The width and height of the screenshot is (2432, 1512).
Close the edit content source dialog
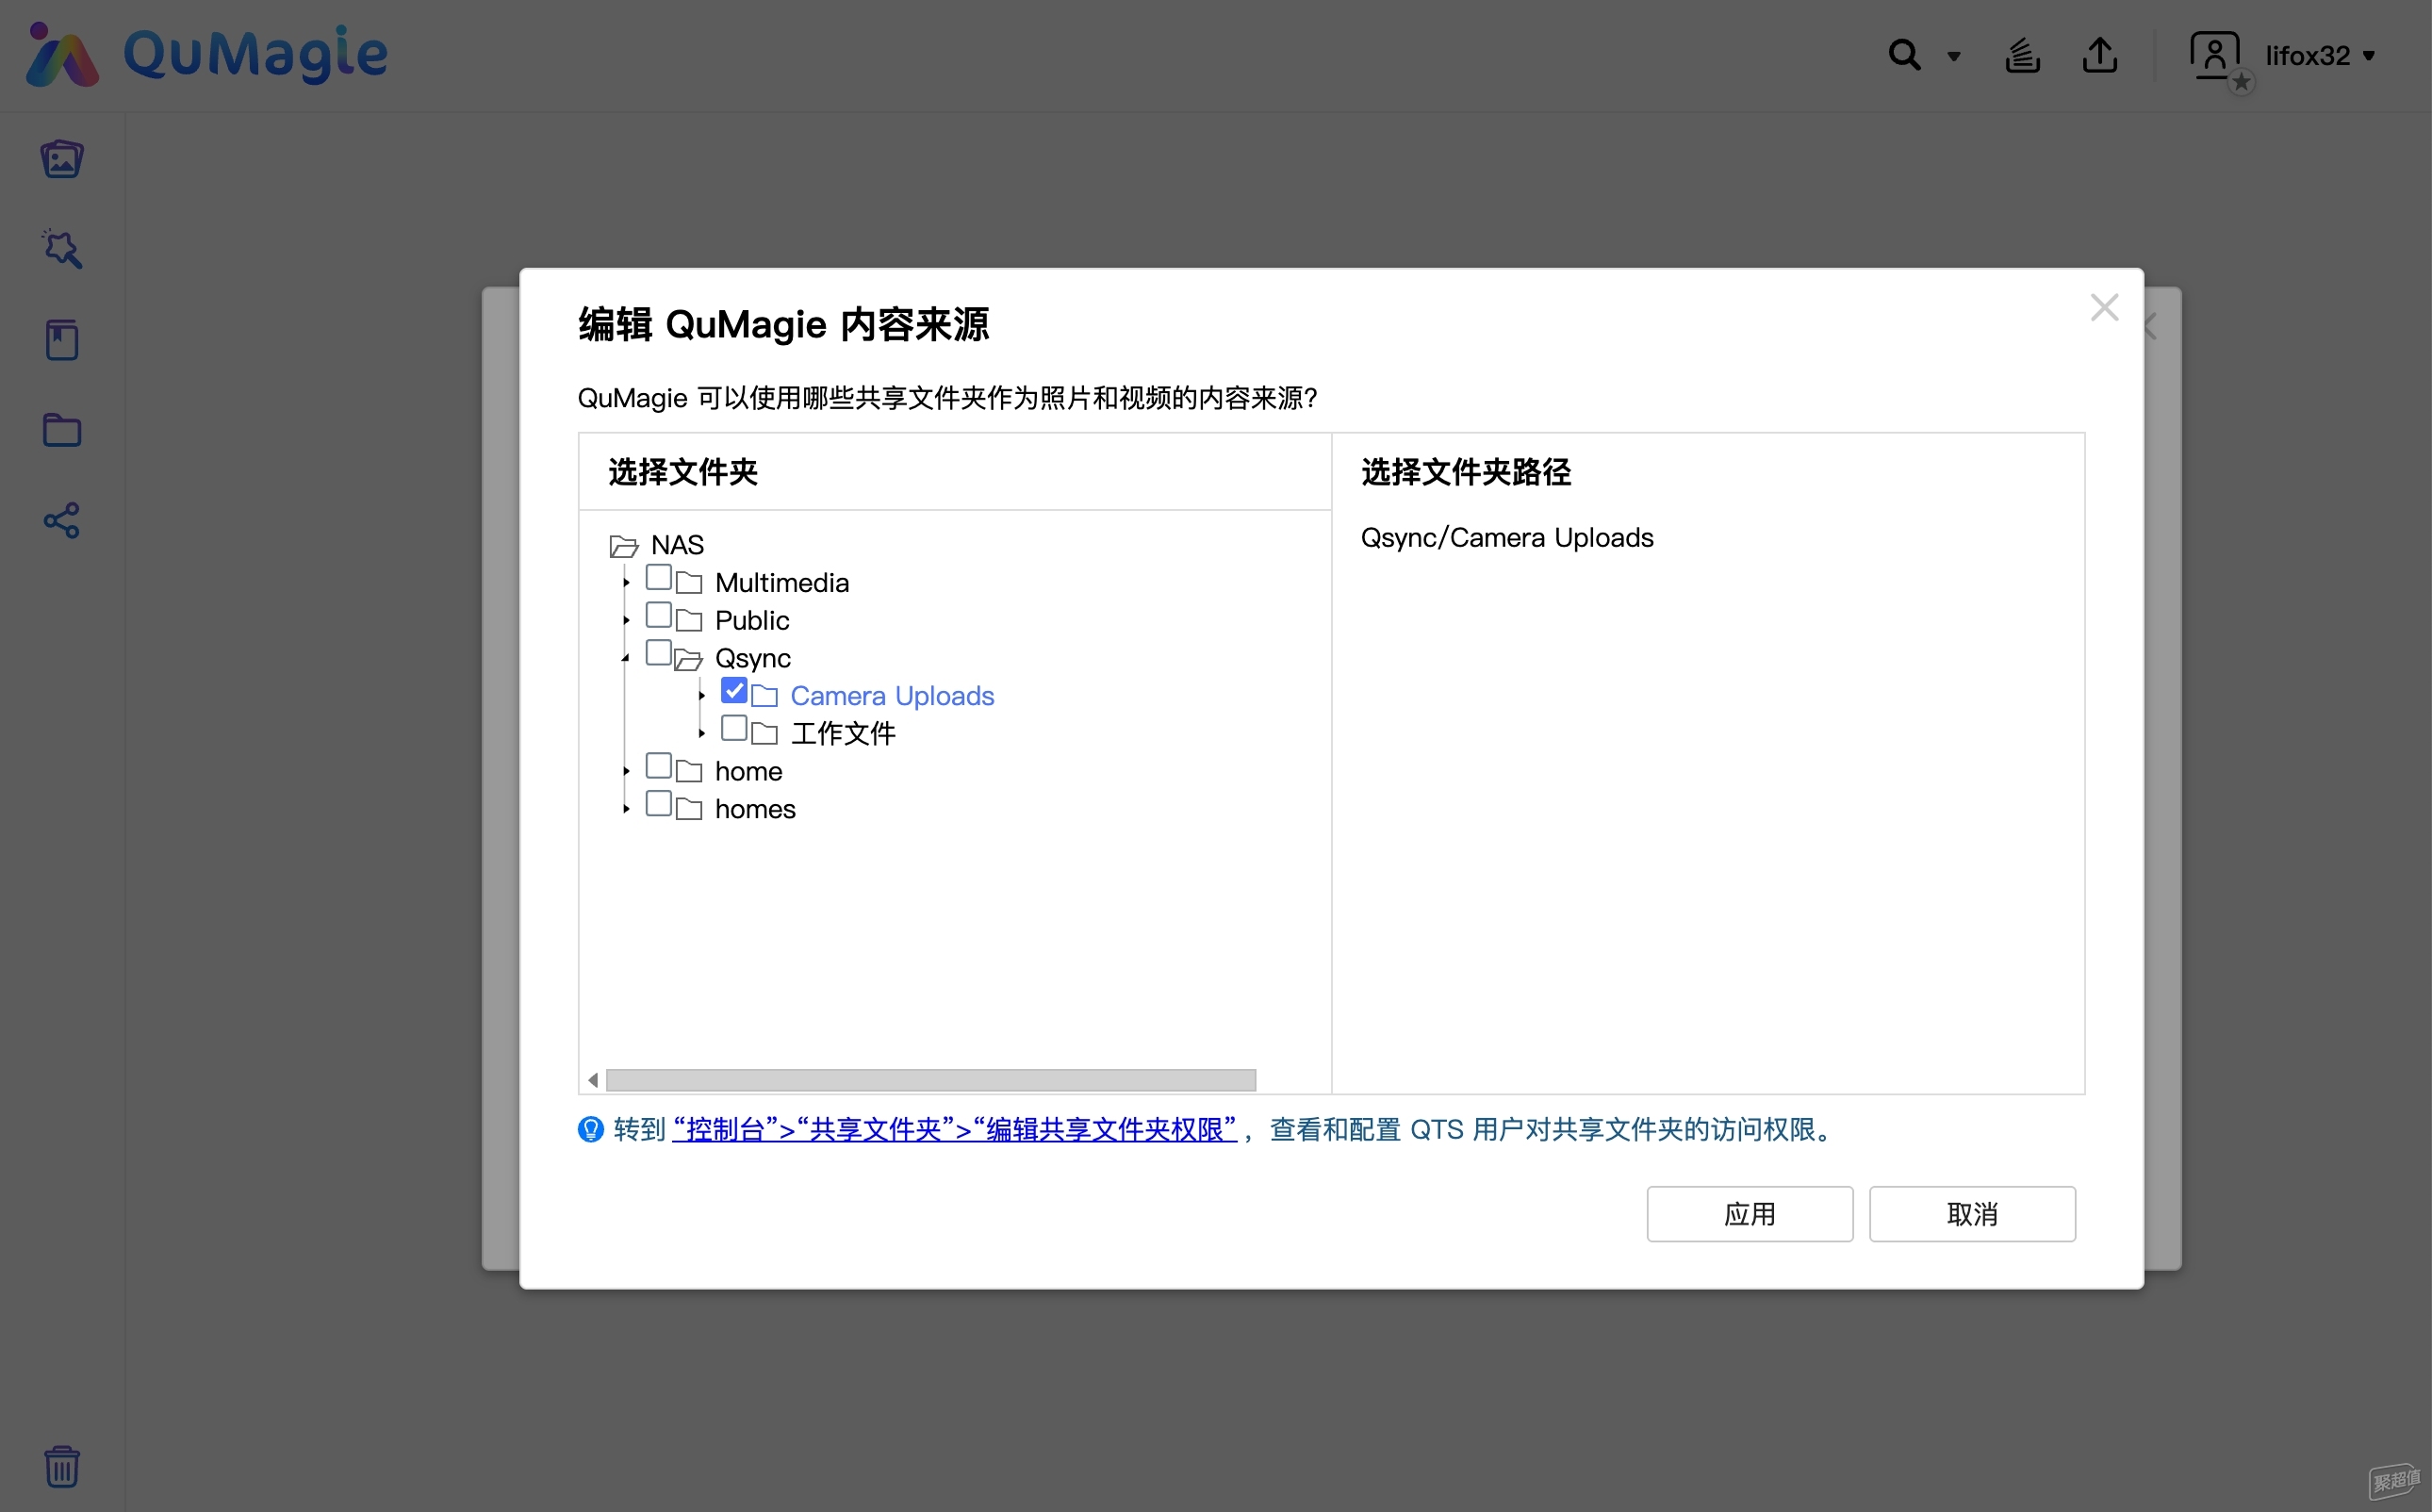pyautogui.click(x=2104, y=307)
